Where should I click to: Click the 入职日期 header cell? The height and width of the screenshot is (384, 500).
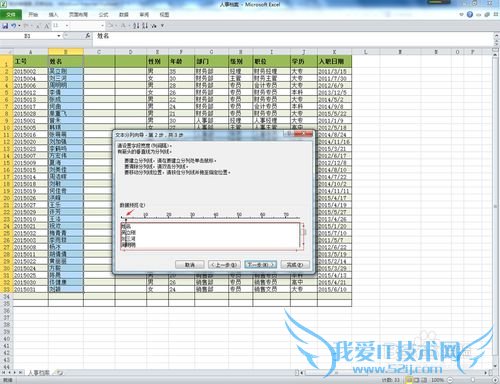pos(334,61)
